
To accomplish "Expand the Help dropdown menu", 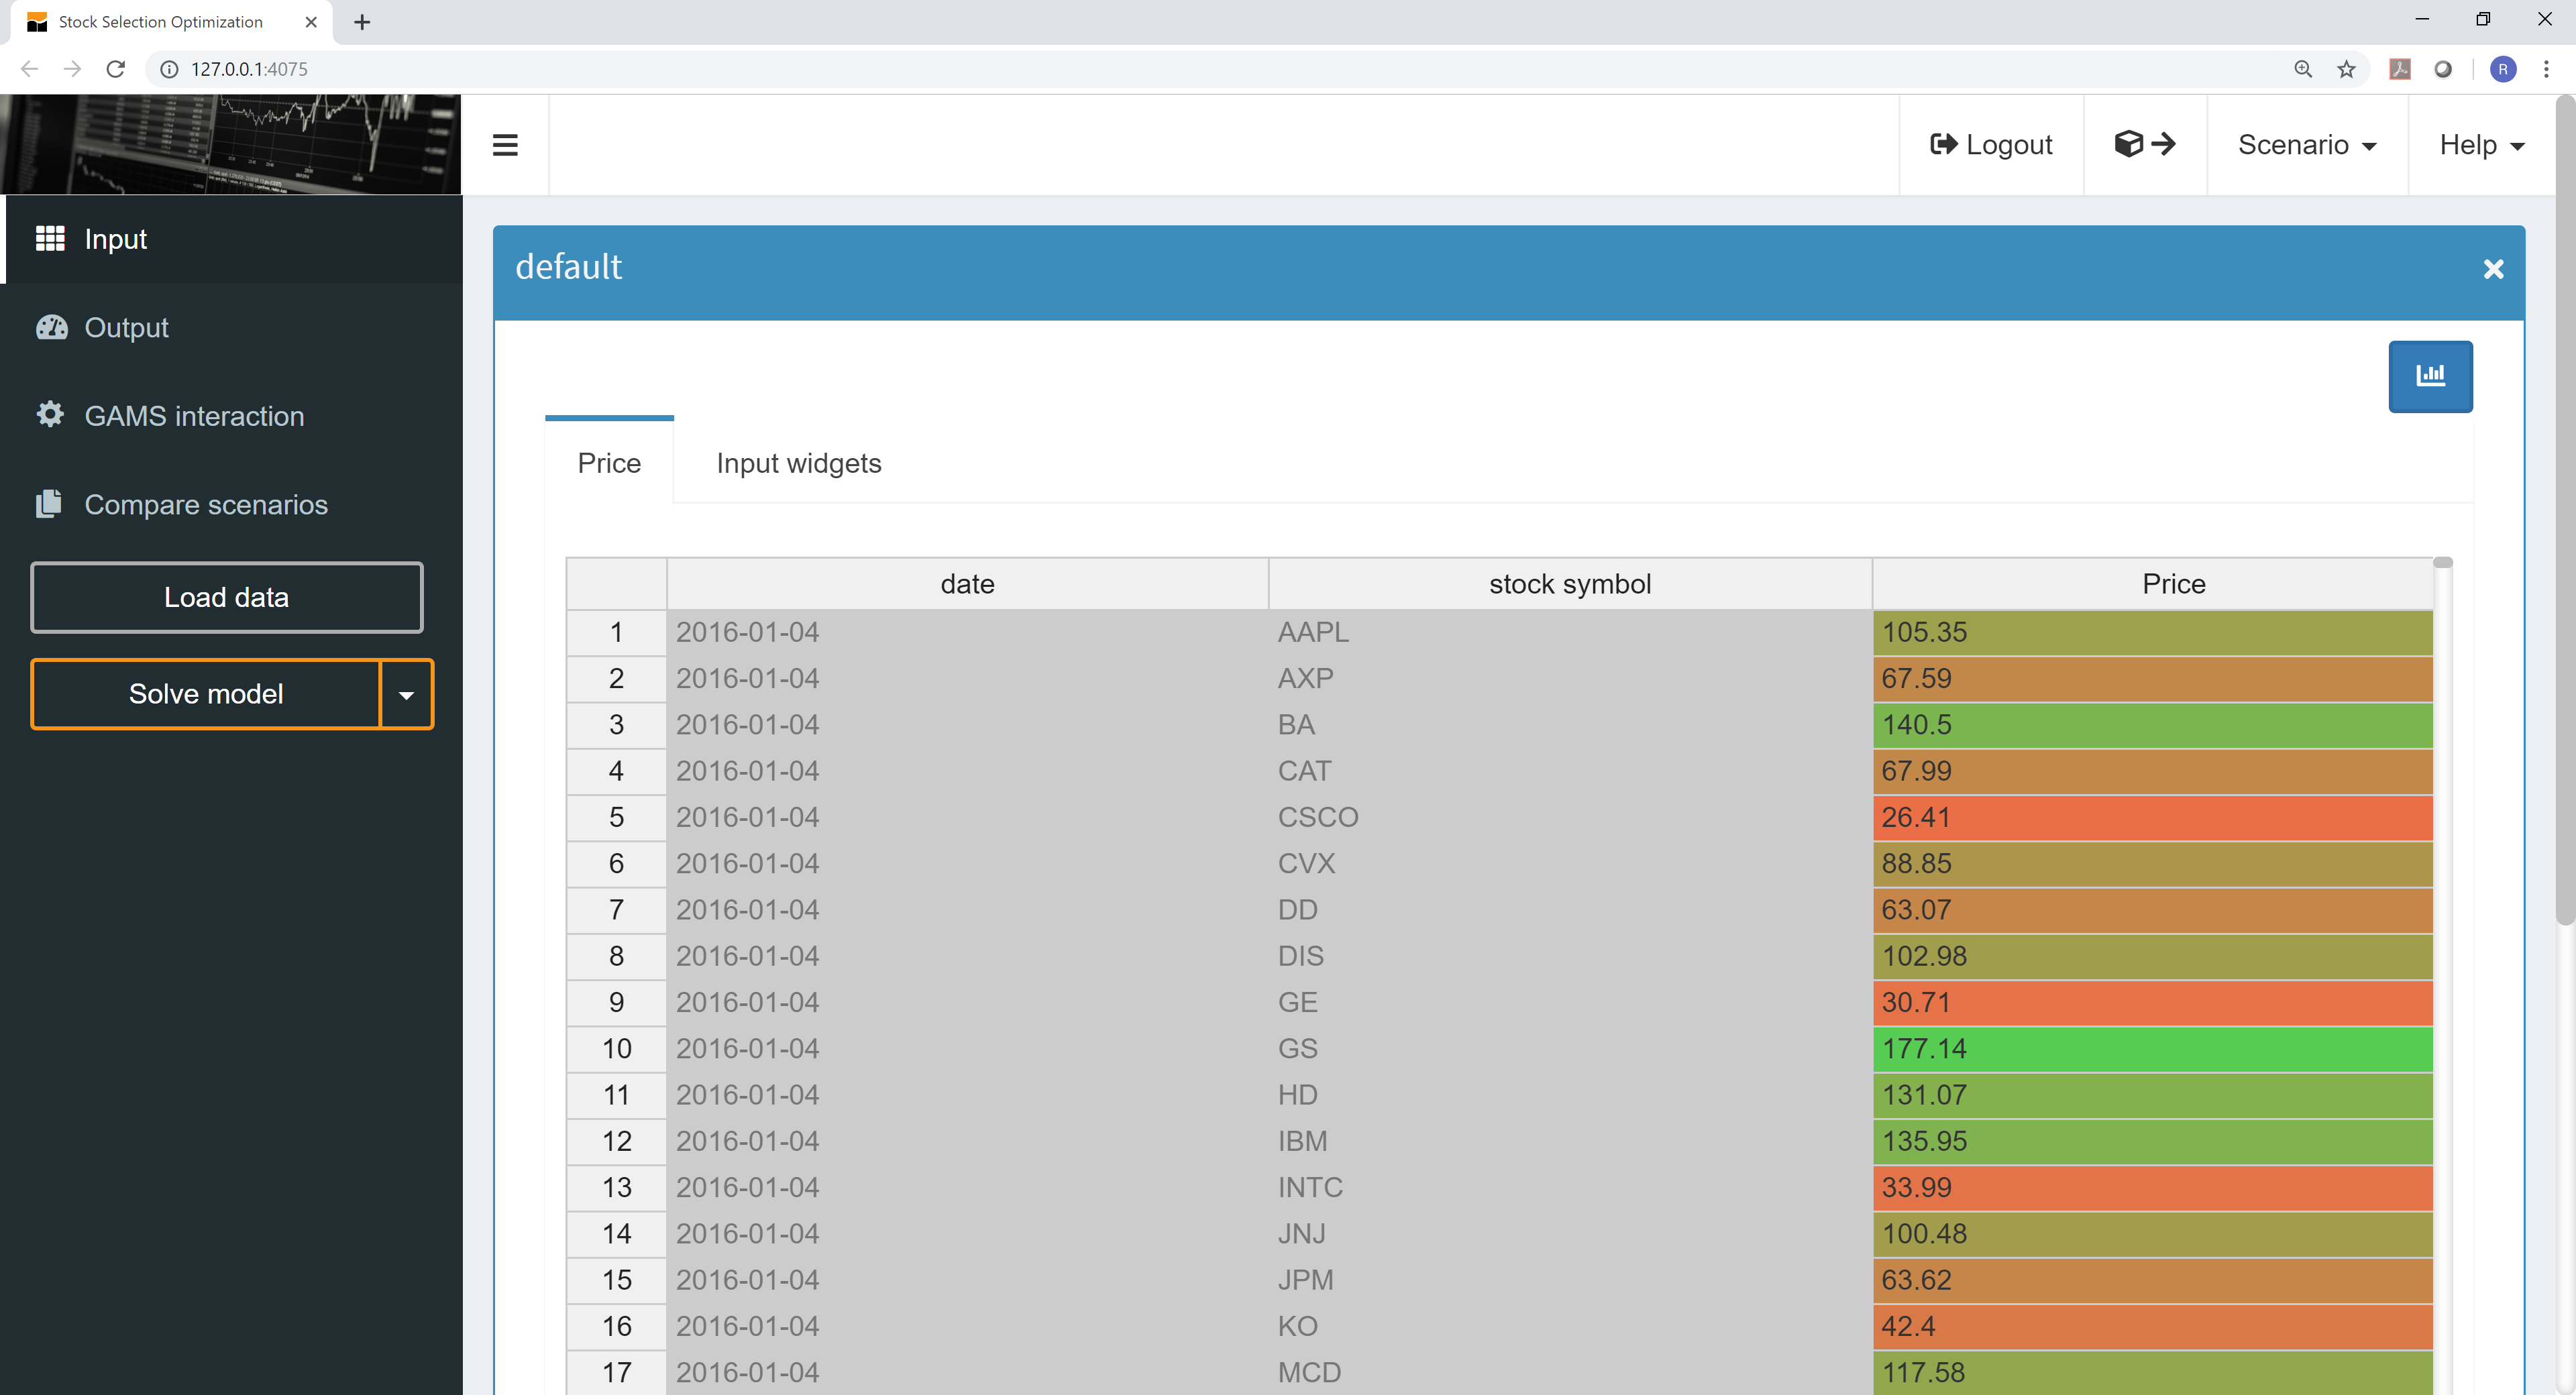I will [2481, 145].
